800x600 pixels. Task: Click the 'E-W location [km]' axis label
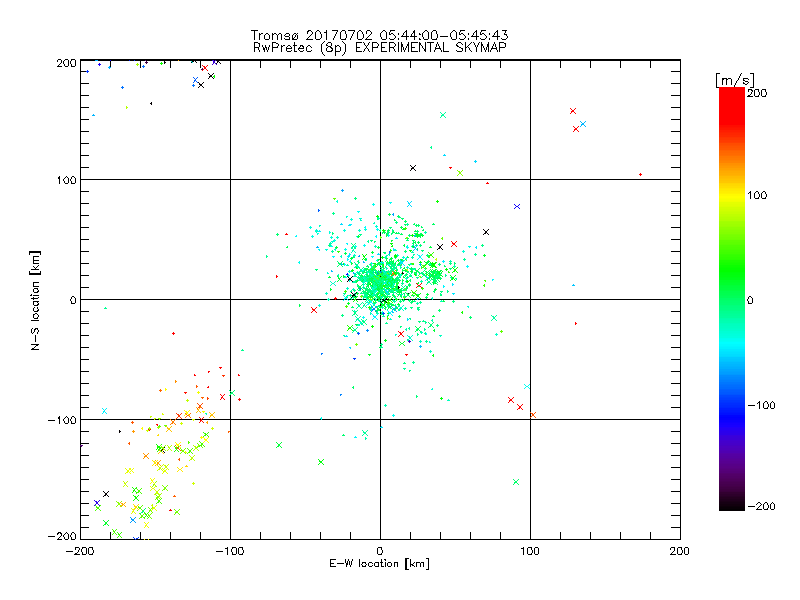click(380, 564)
